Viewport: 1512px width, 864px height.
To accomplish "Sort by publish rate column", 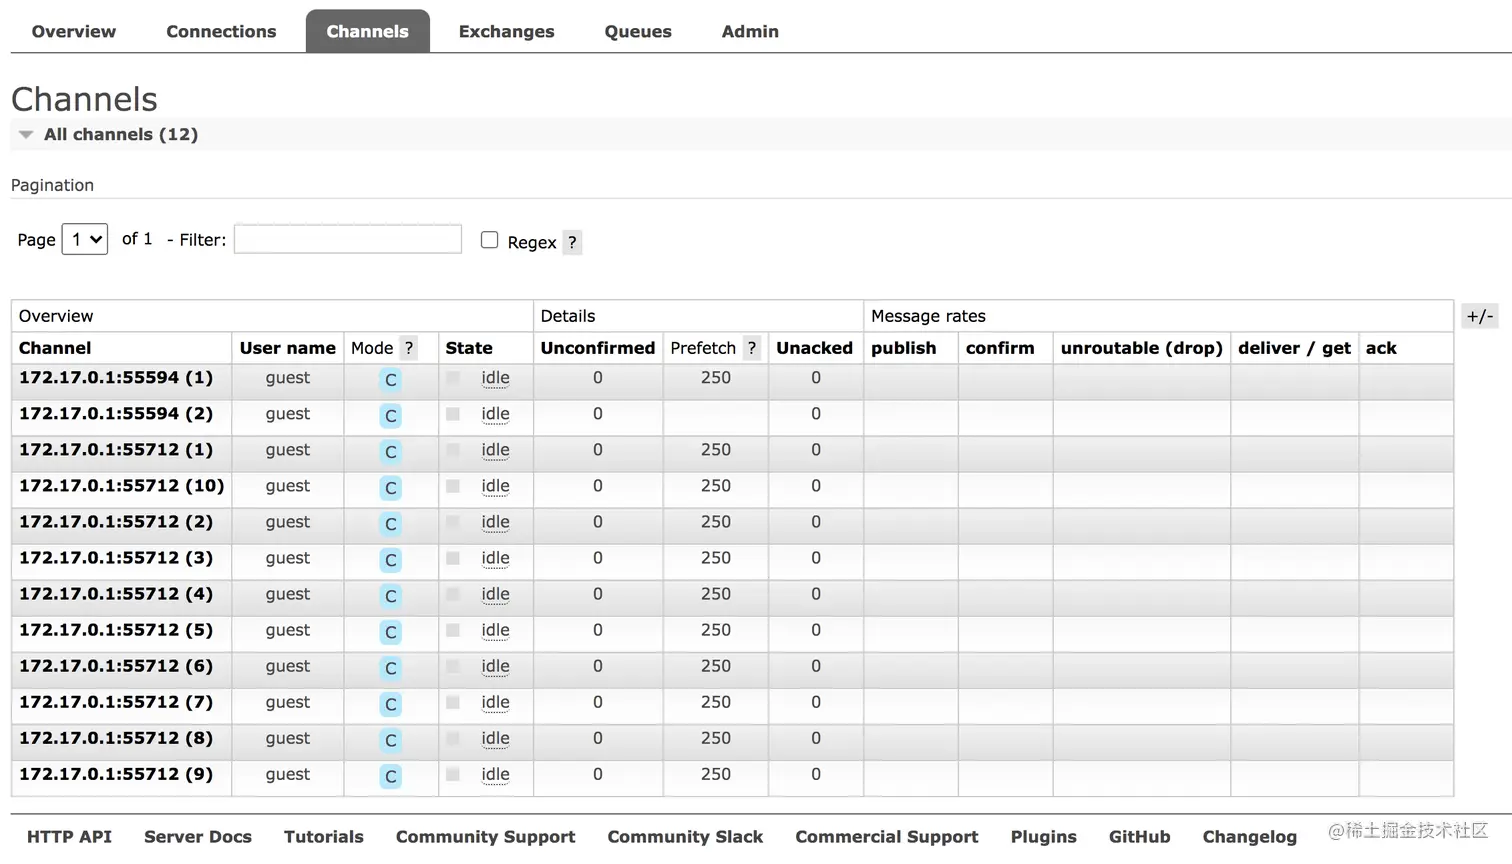I will click(x=904, y=348).
